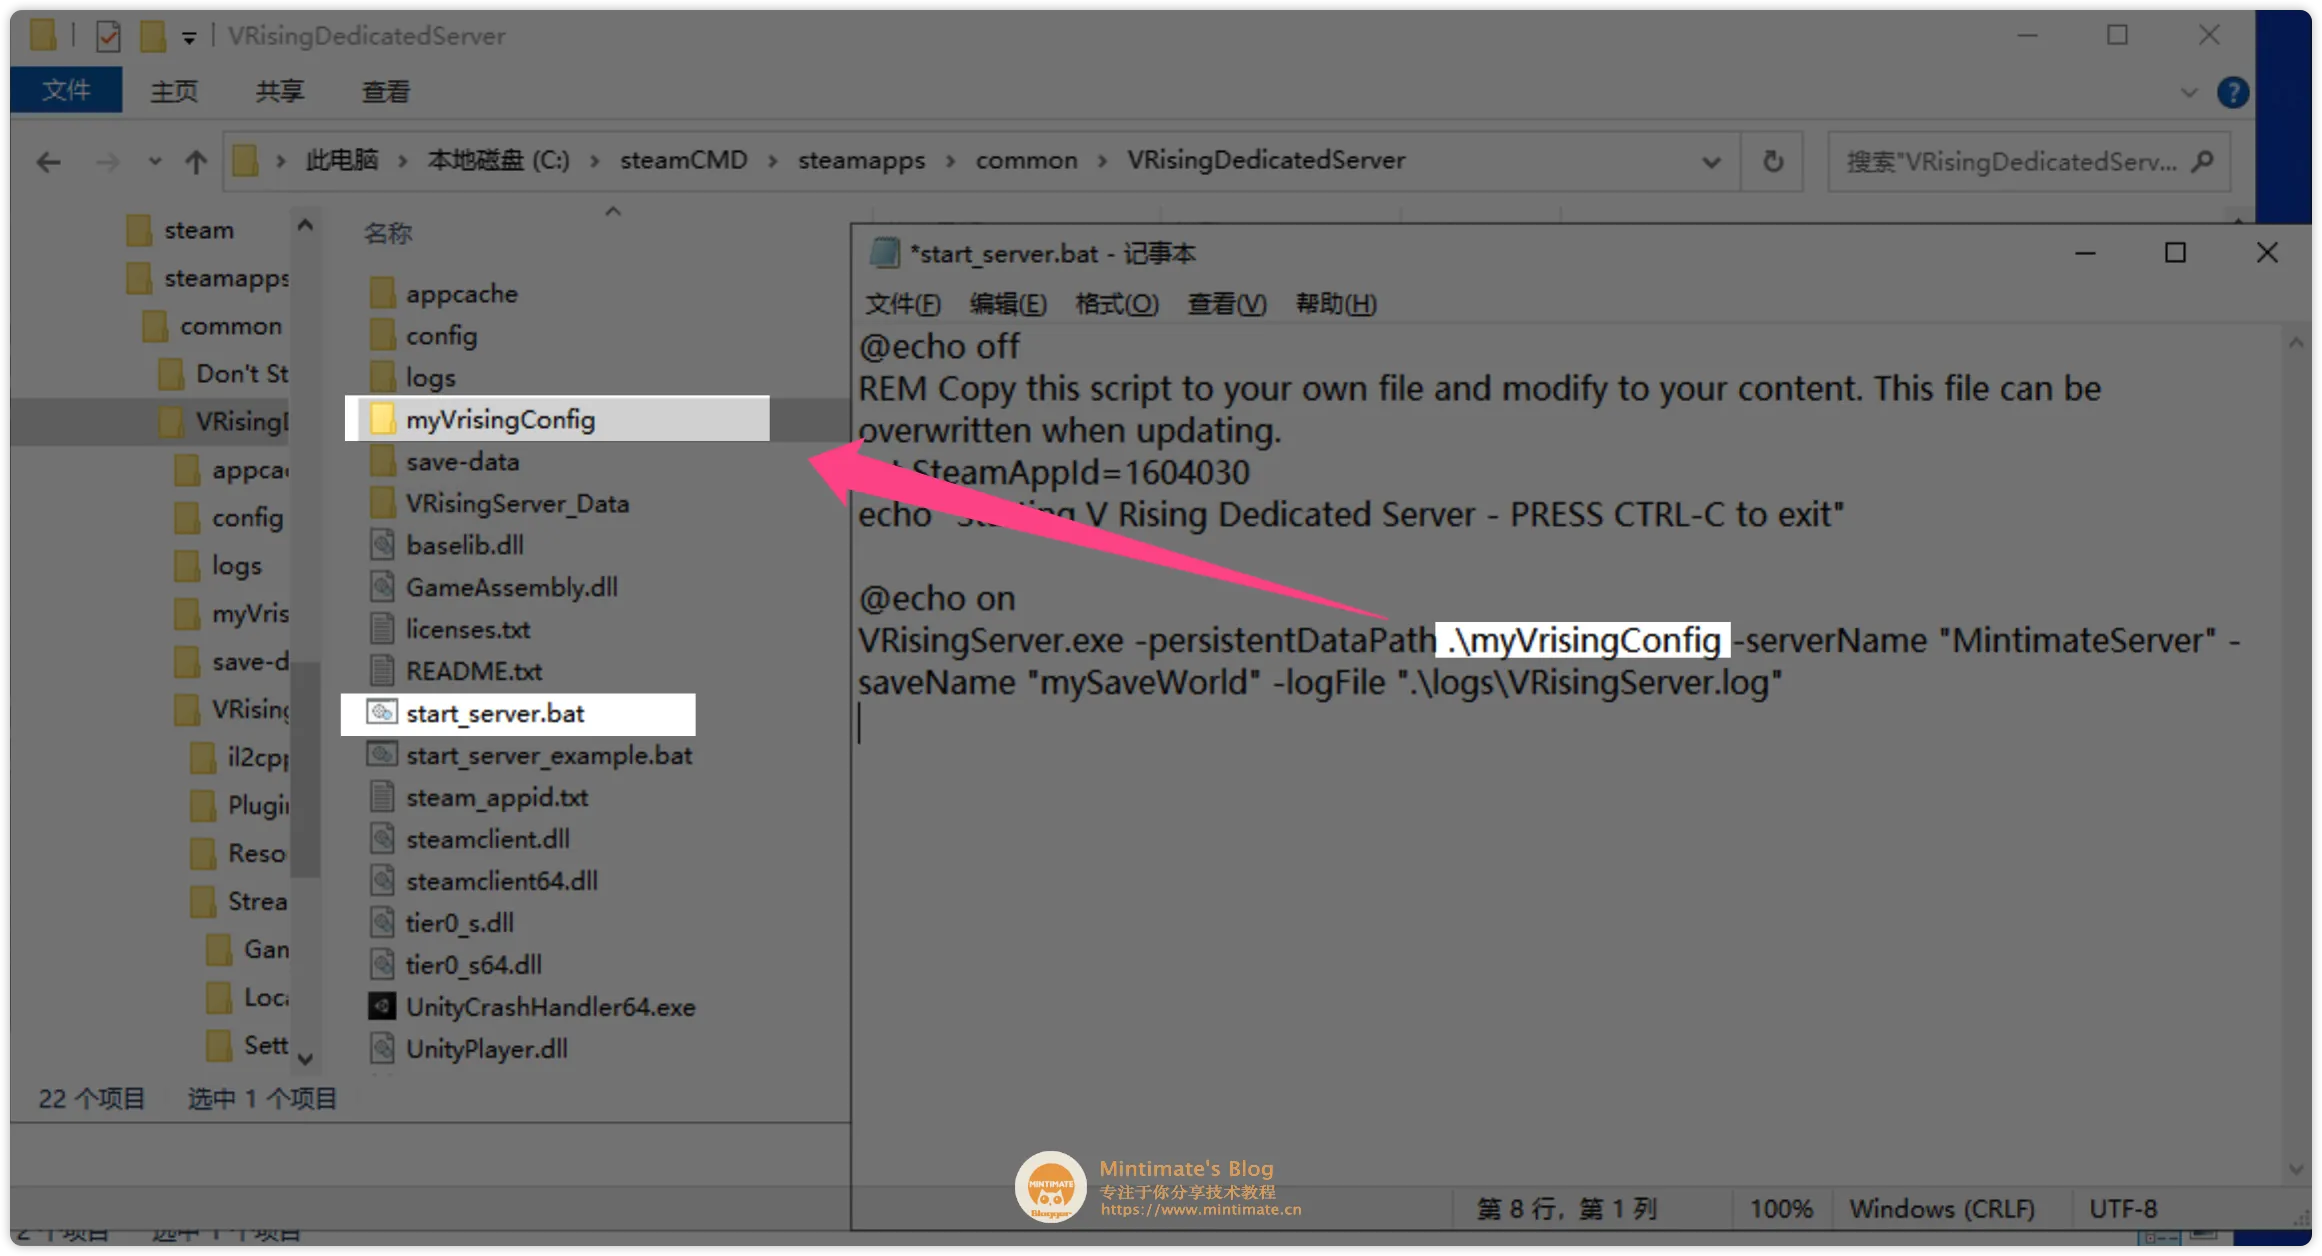
Task: Click the address bar refresh icon
Action: pos(1773,161)
